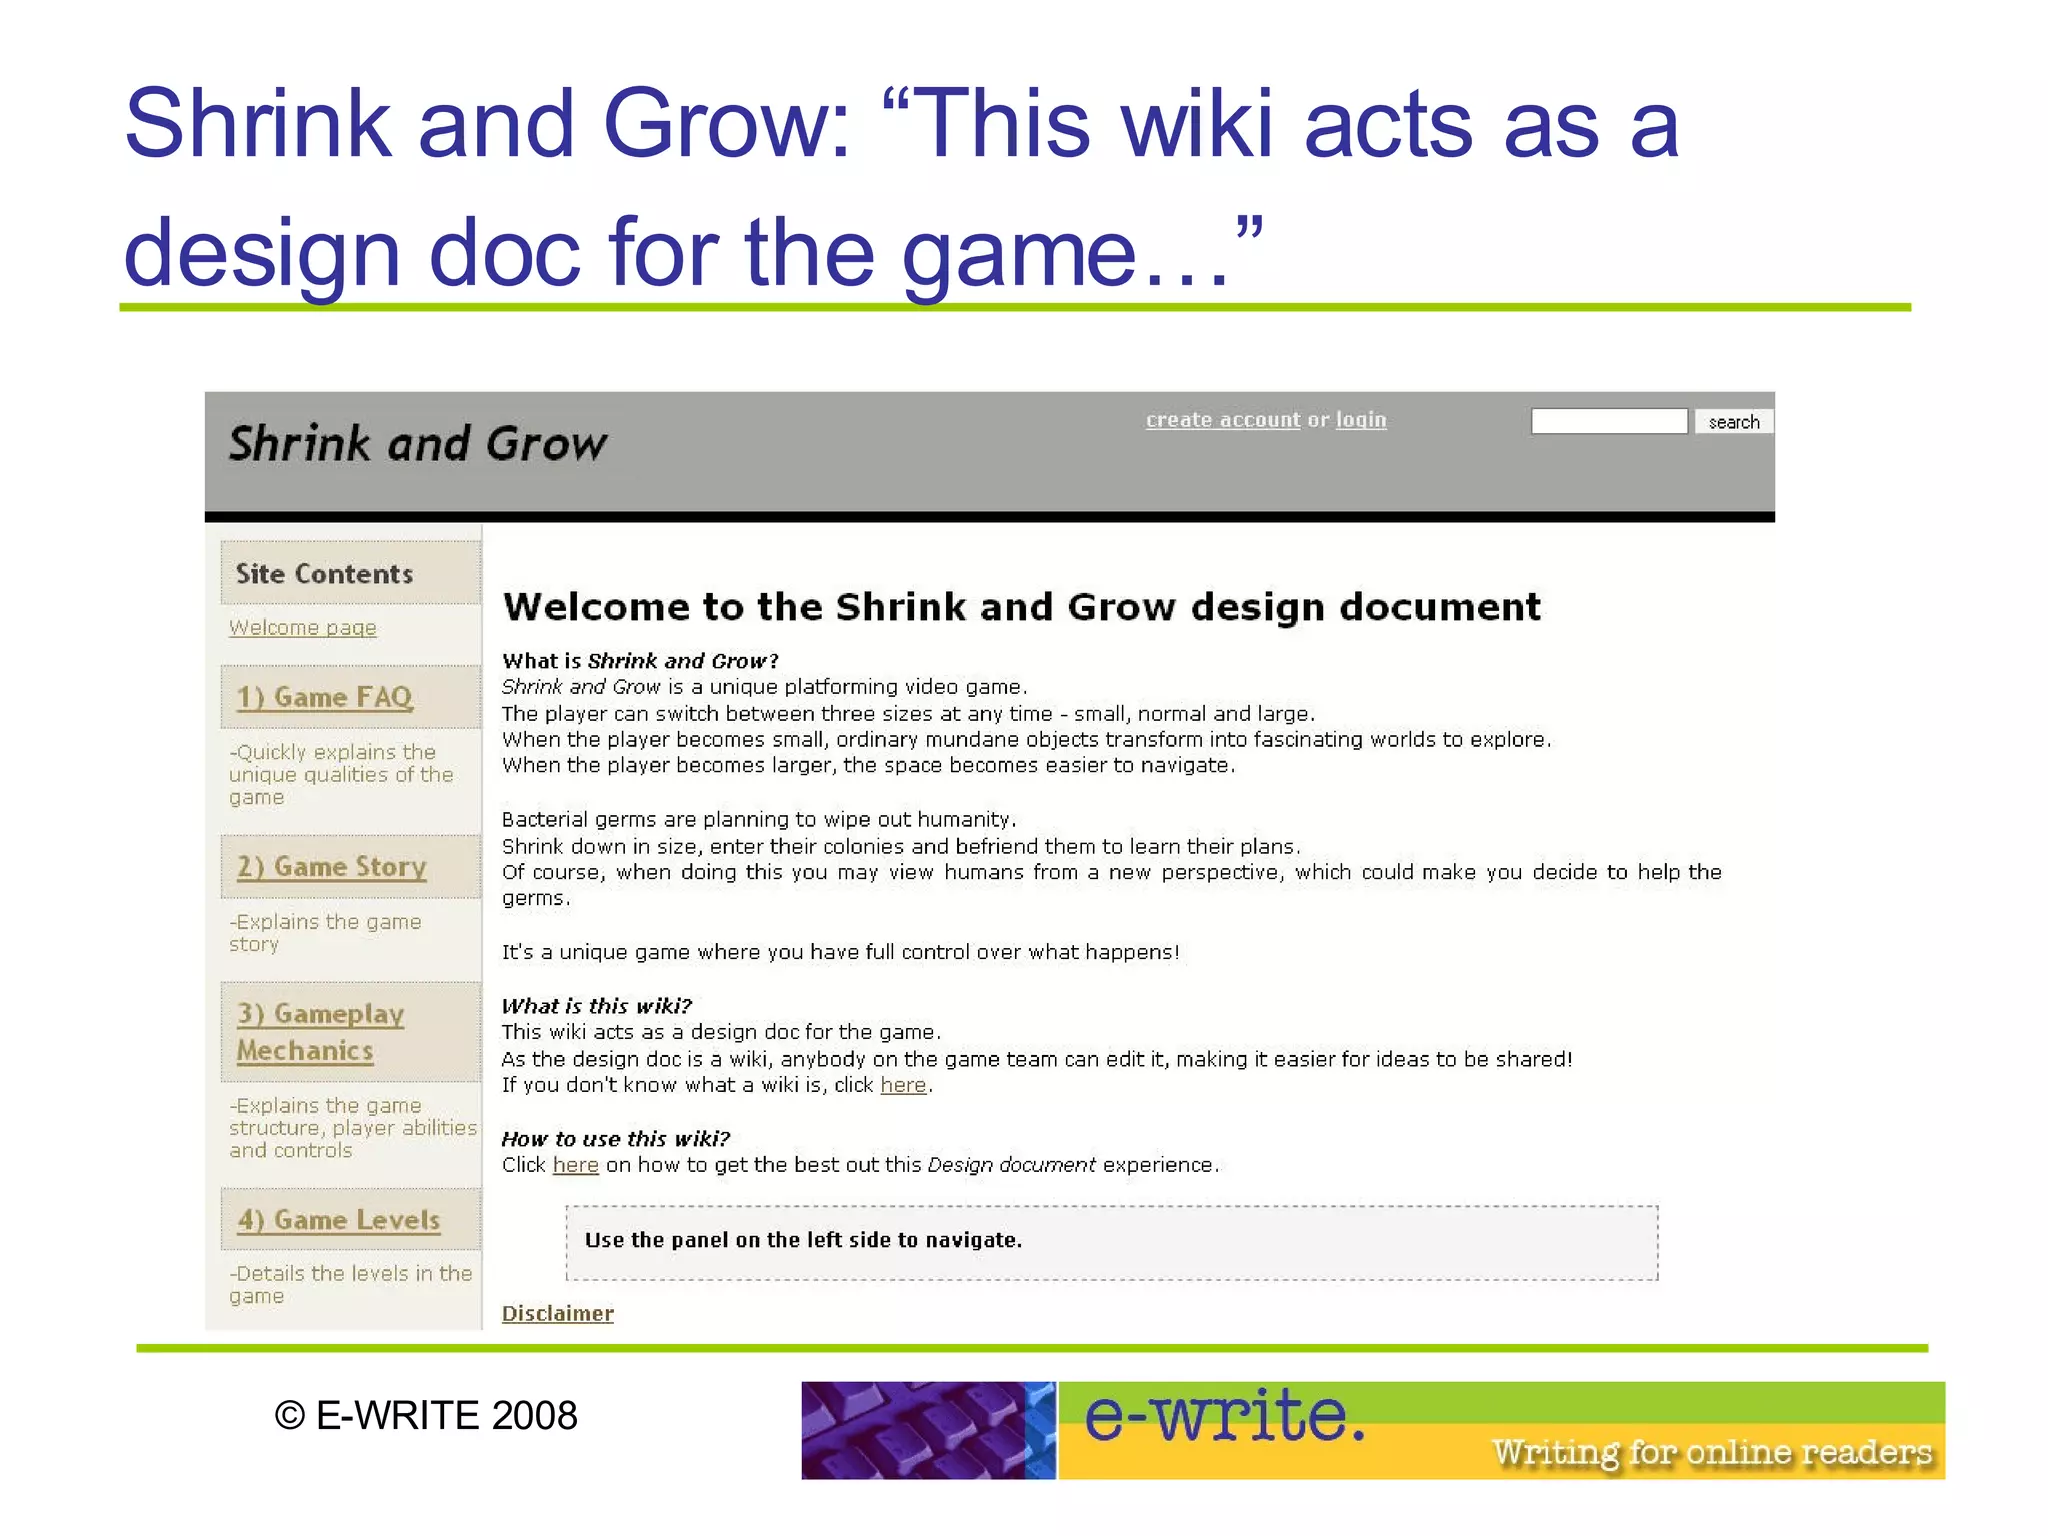Click the E-WRITE 2008 copyright text
This screenshot has width=2048, height=1536.
(x=427, y=1416)
